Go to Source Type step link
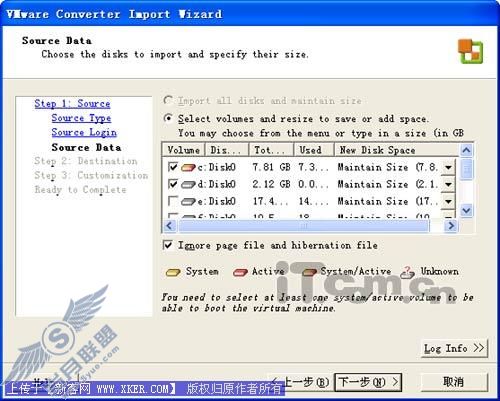 pos(81,118)
